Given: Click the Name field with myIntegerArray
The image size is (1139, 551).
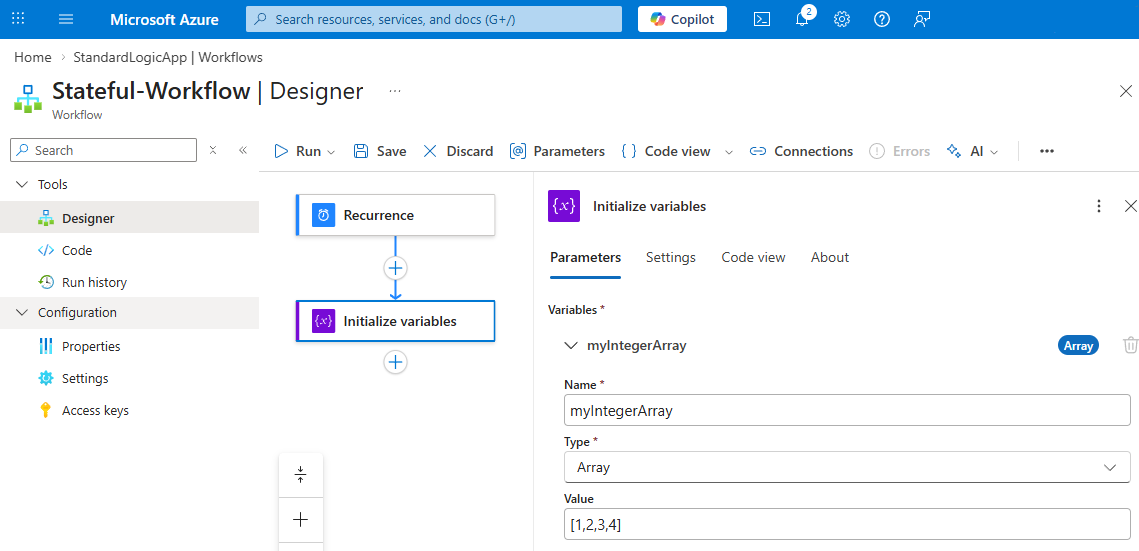Looking at the screenshot, I should [x=847, y=410].
